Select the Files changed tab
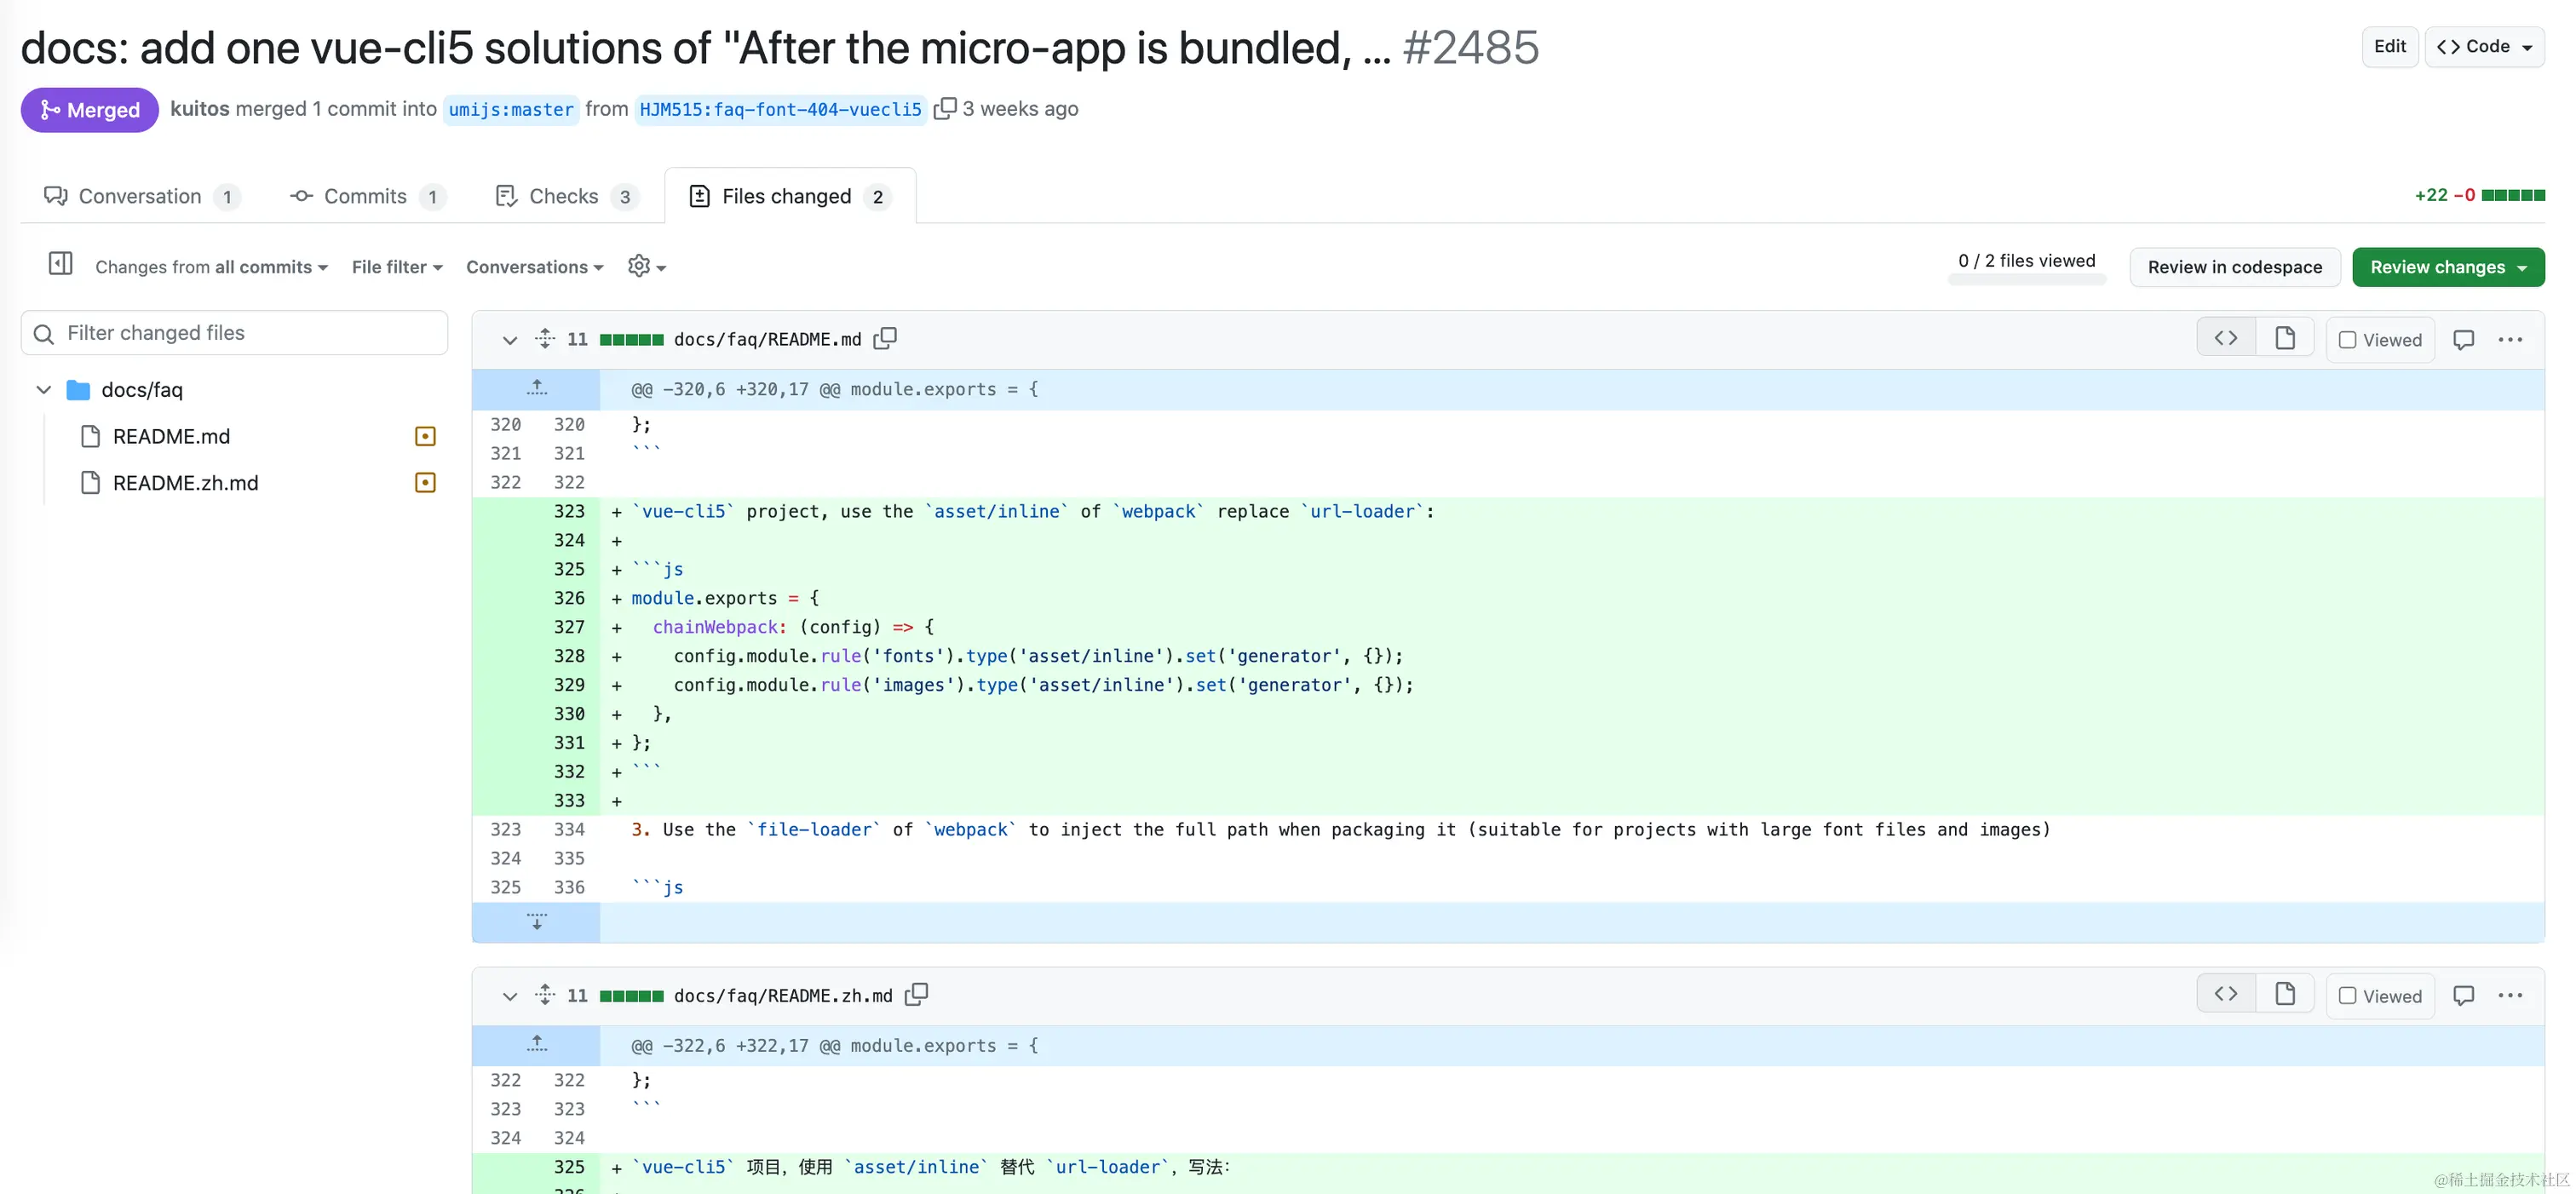This screenshot has width=2576, height=1194. (790, 196)
